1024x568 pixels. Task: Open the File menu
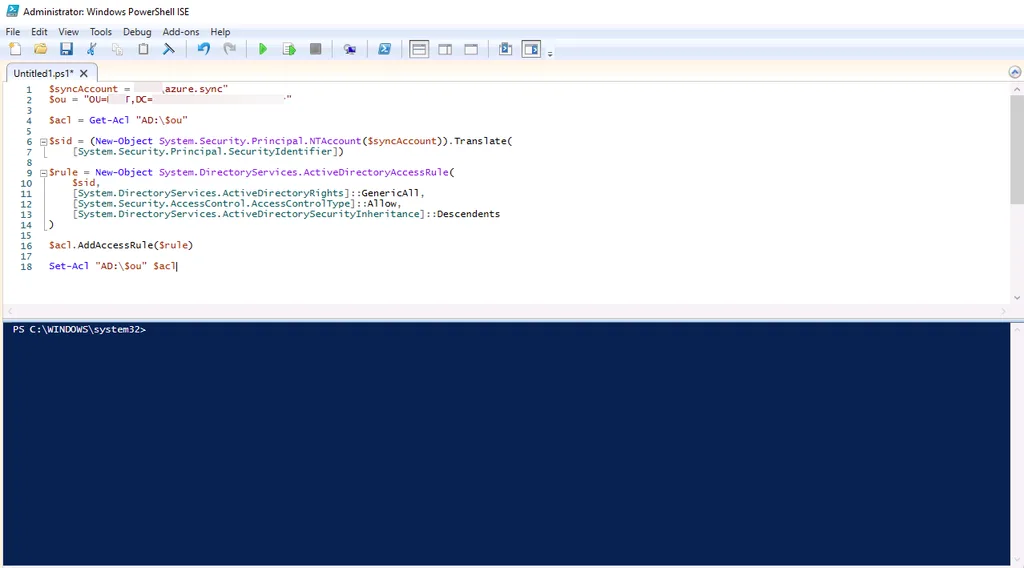click(12, 31)
